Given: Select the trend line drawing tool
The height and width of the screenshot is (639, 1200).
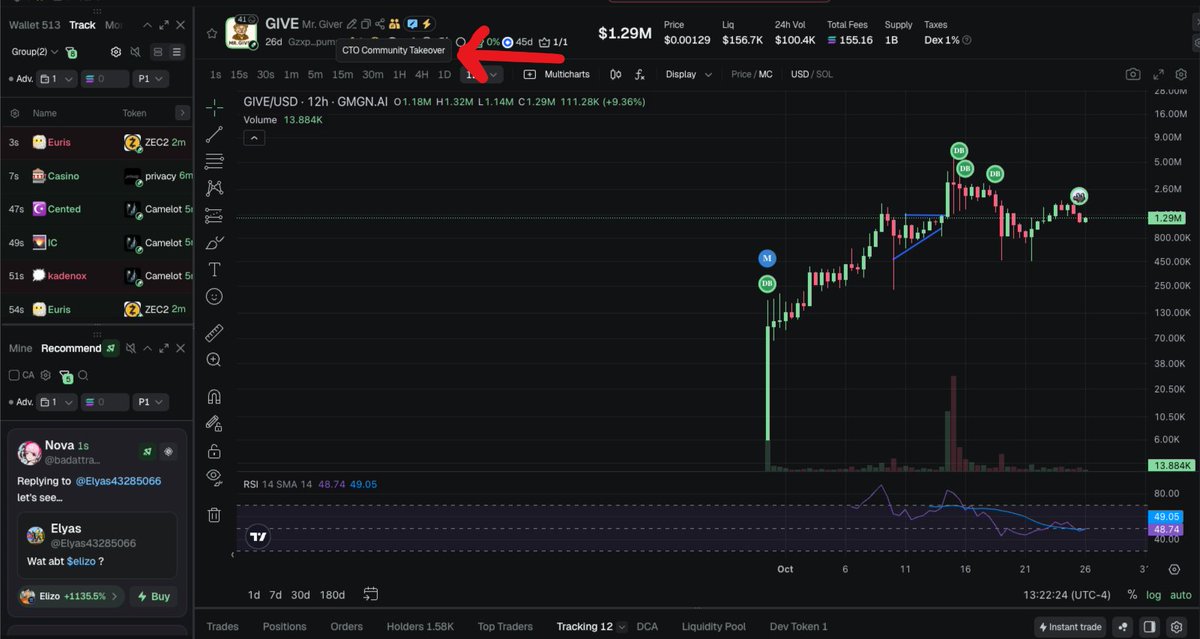Looking at the screenshot, I should pyautogui.click(x=214, y=134).
